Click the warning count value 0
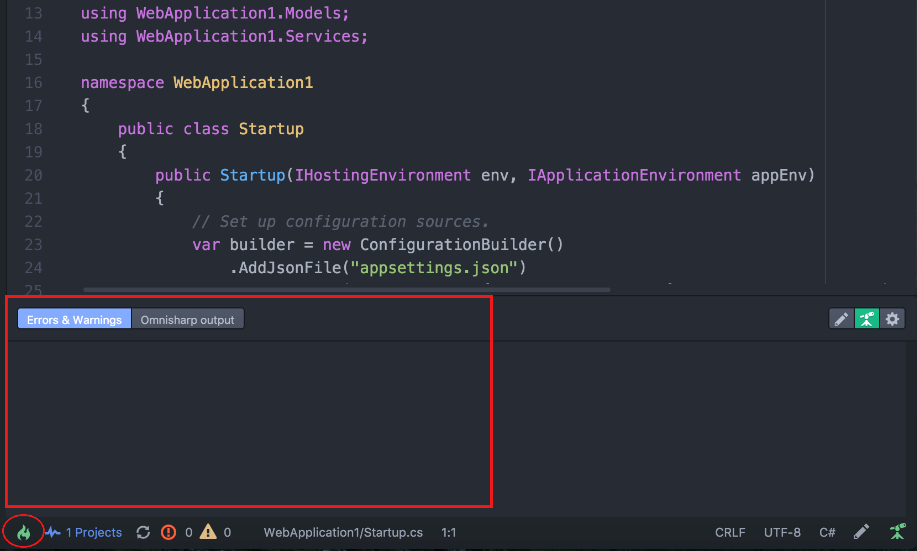The width and height of the screenshot is (917, 551). (x=227, y=532)
